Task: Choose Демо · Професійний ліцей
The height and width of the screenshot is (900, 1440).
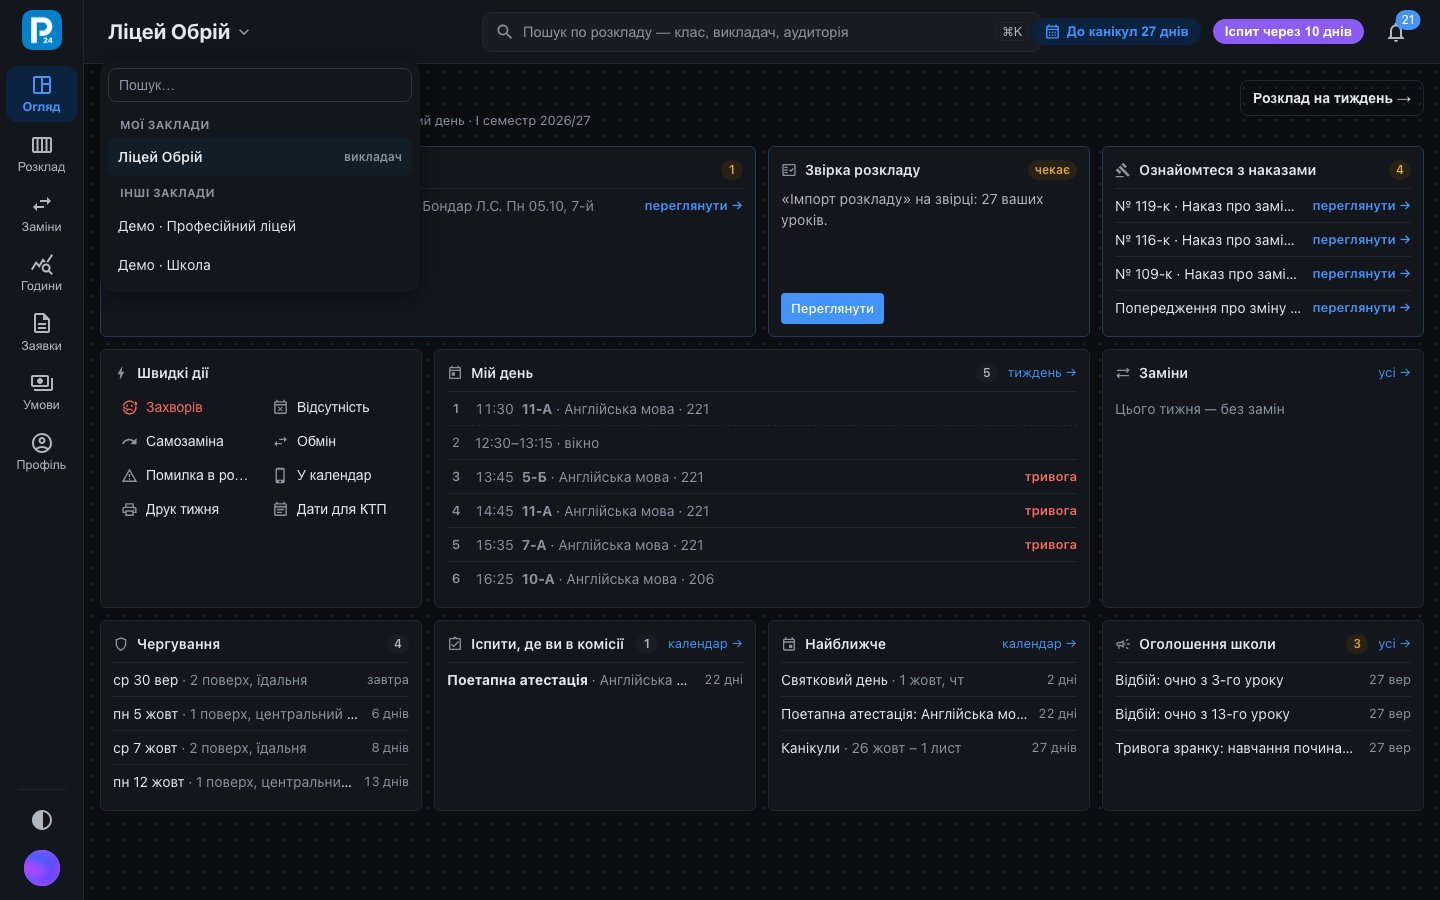Action: (260, 226)
